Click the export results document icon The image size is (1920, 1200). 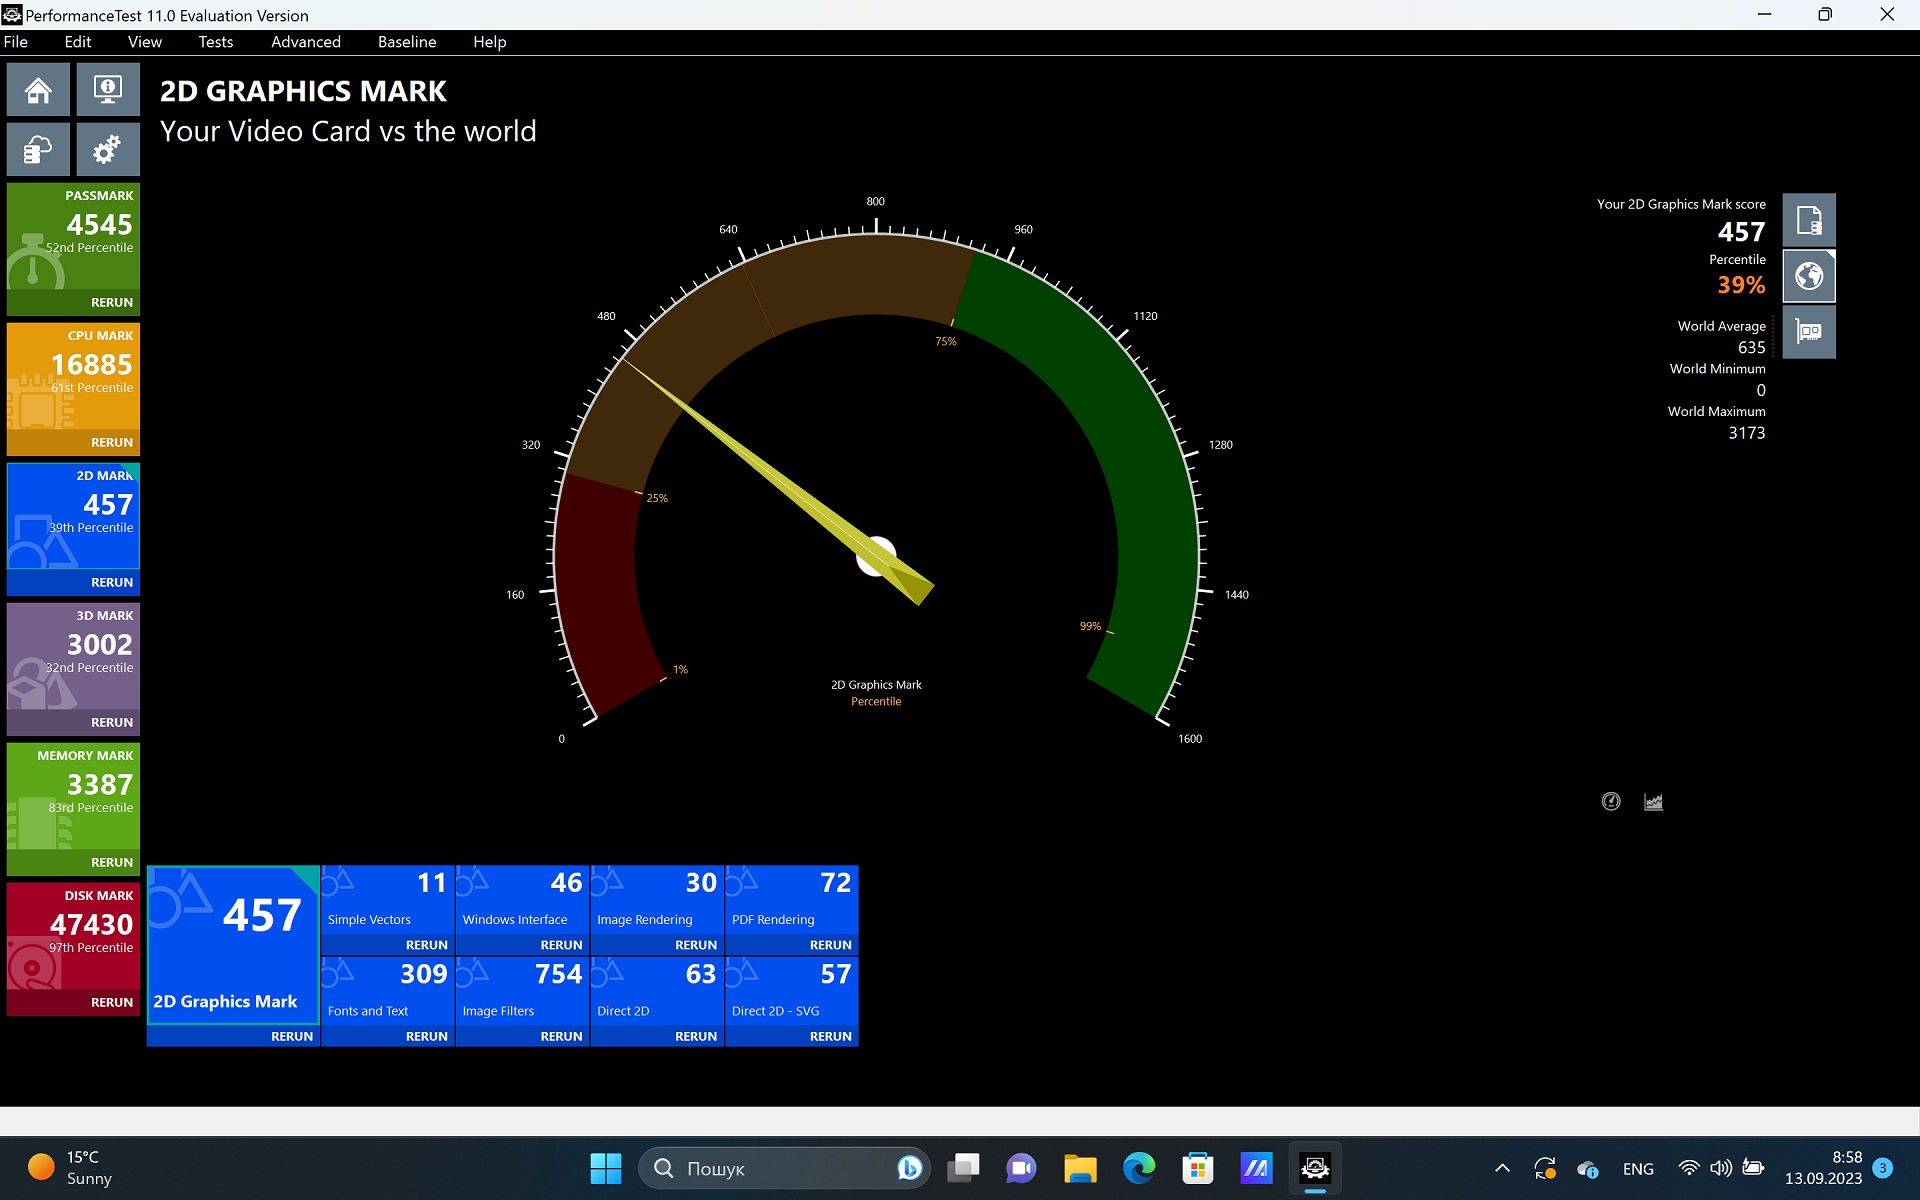[1809, 220]
